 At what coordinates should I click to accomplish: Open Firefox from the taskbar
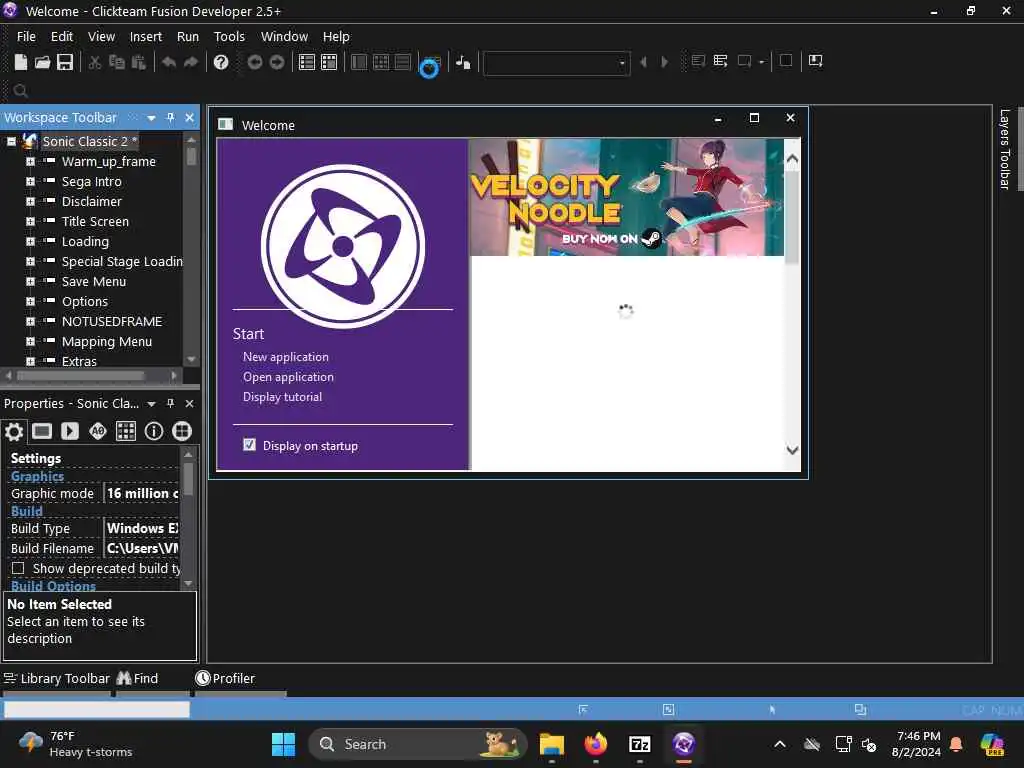tap(596, 744)
